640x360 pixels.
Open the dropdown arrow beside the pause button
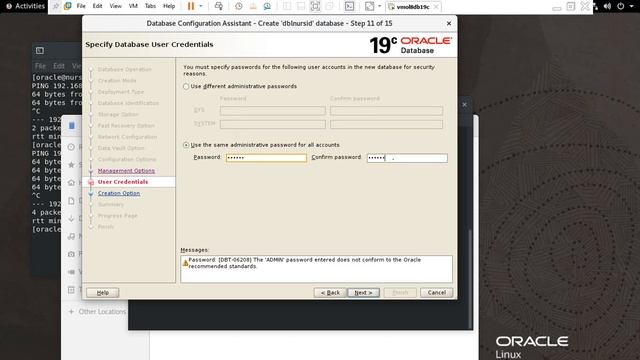coord(200,6)
